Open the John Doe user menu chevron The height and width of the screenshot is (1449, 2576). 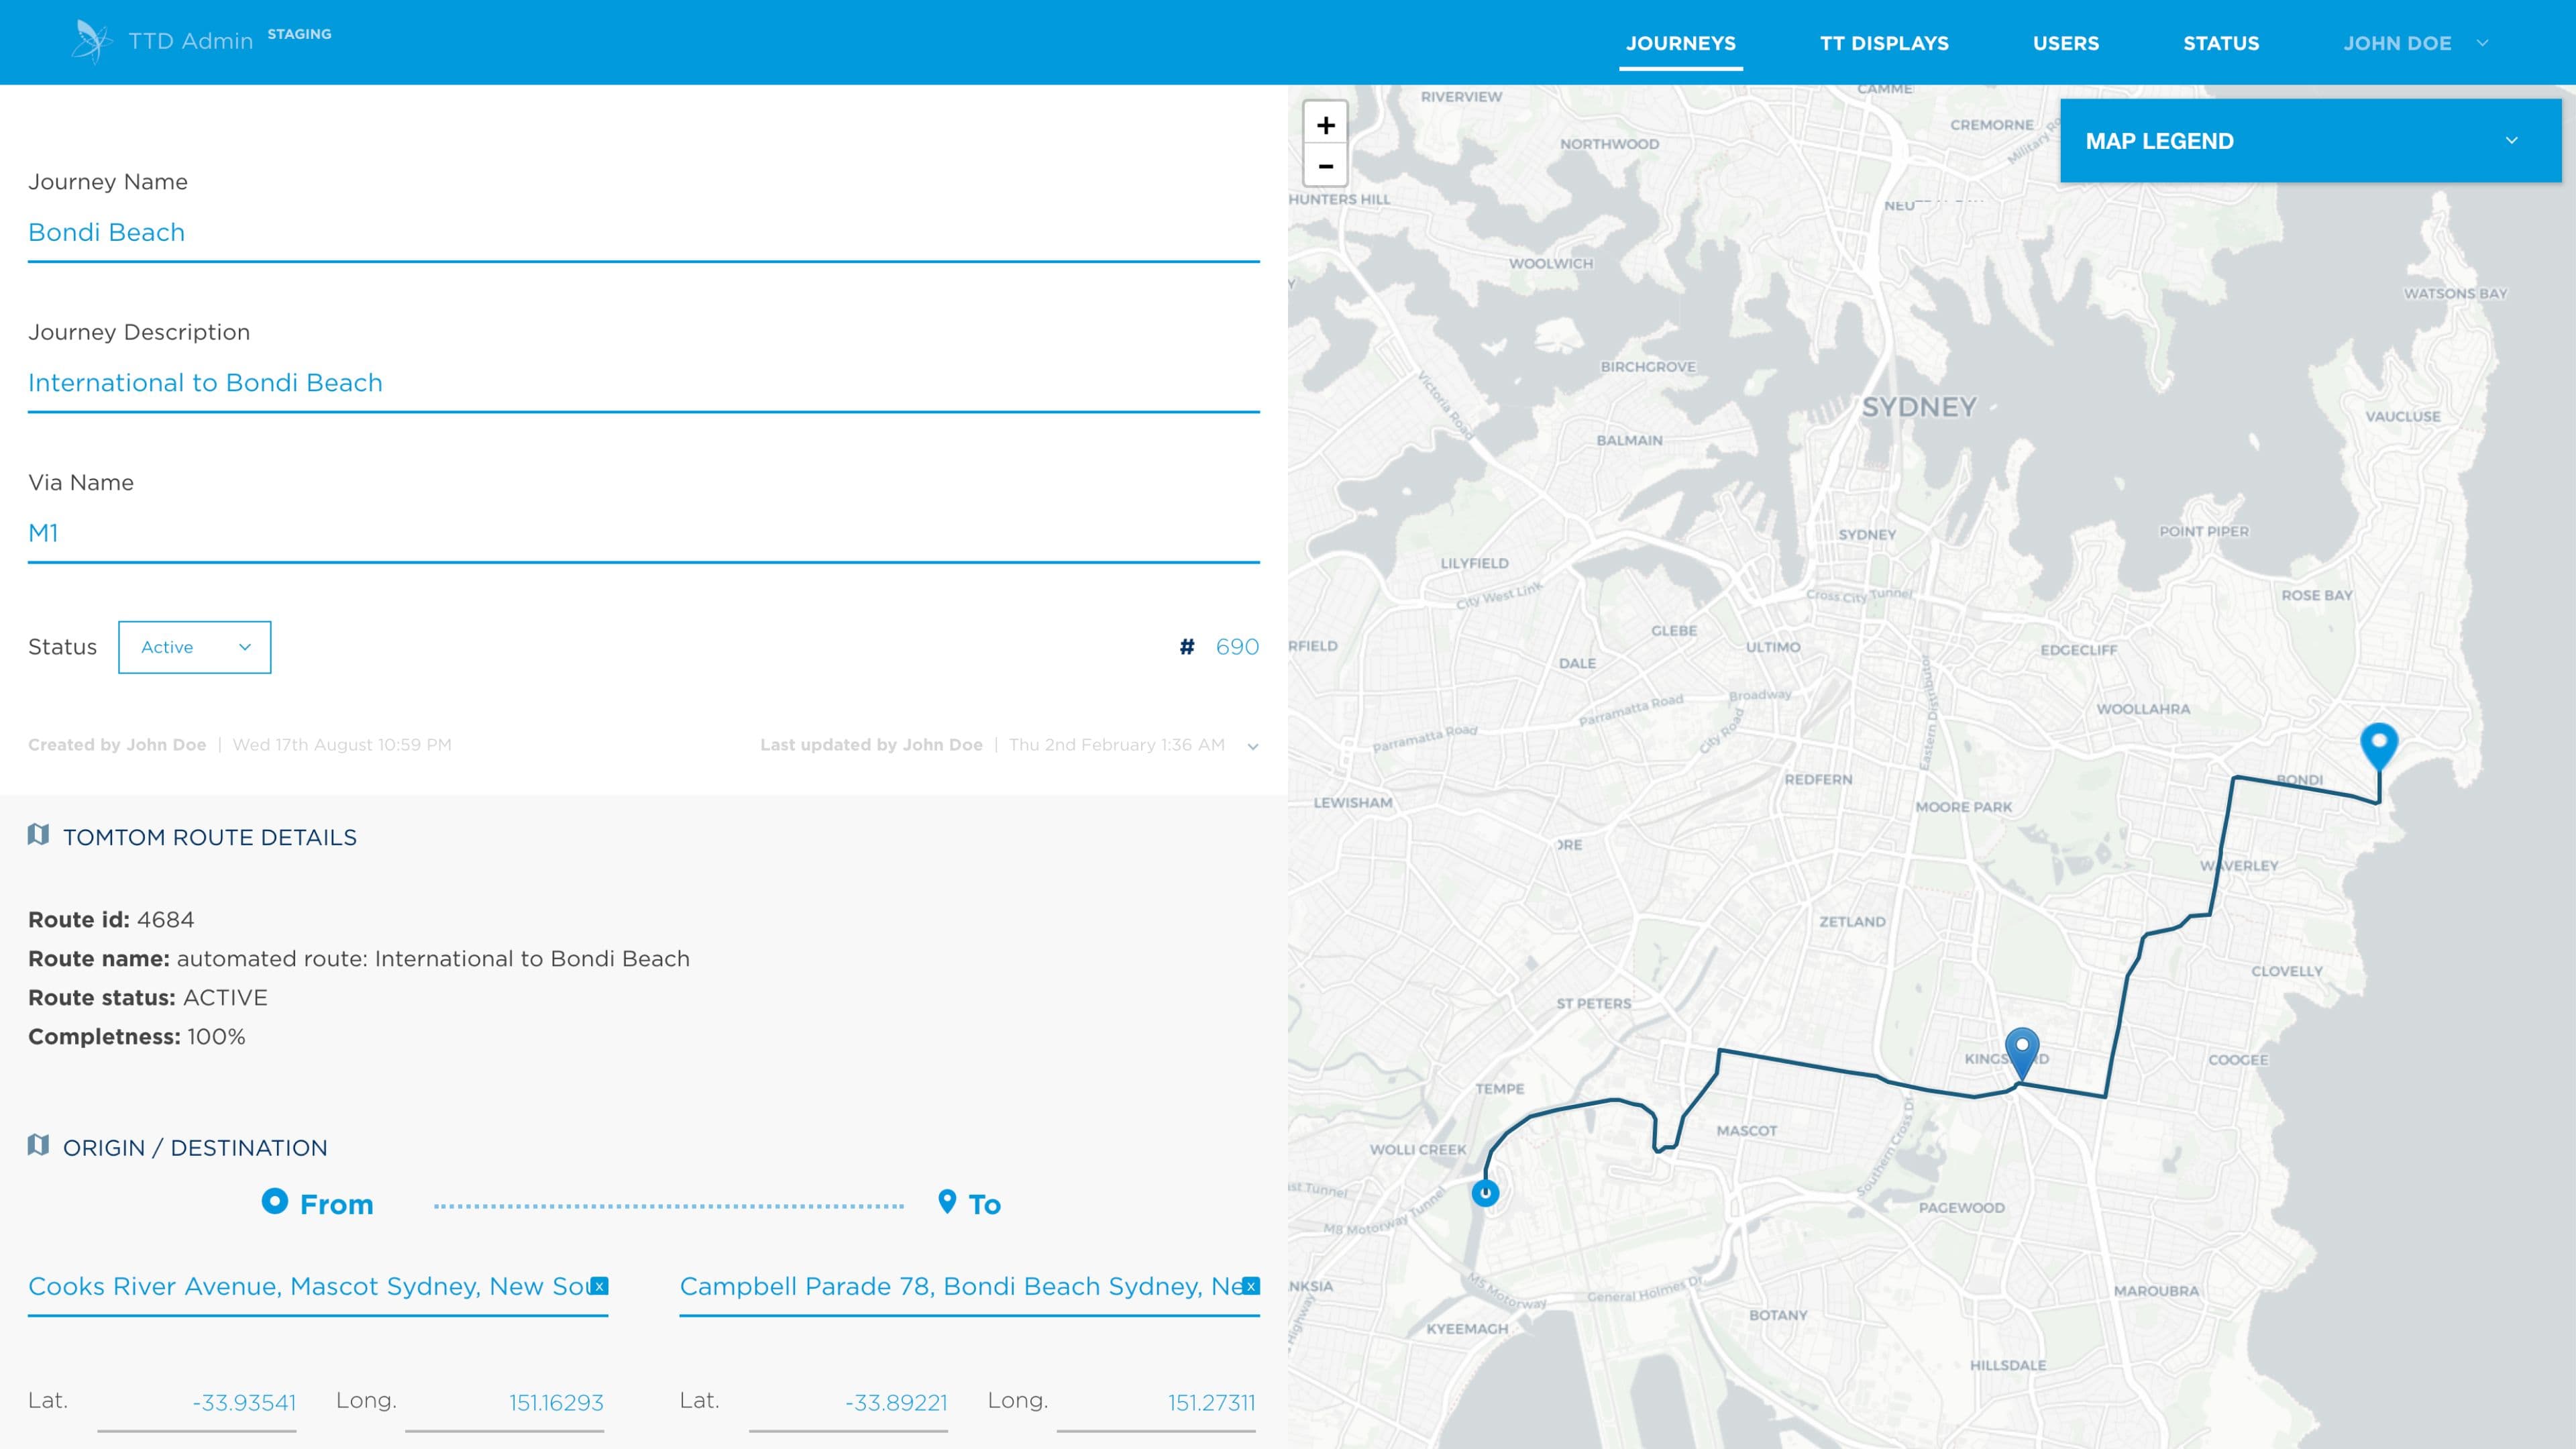pos(2482,43)
